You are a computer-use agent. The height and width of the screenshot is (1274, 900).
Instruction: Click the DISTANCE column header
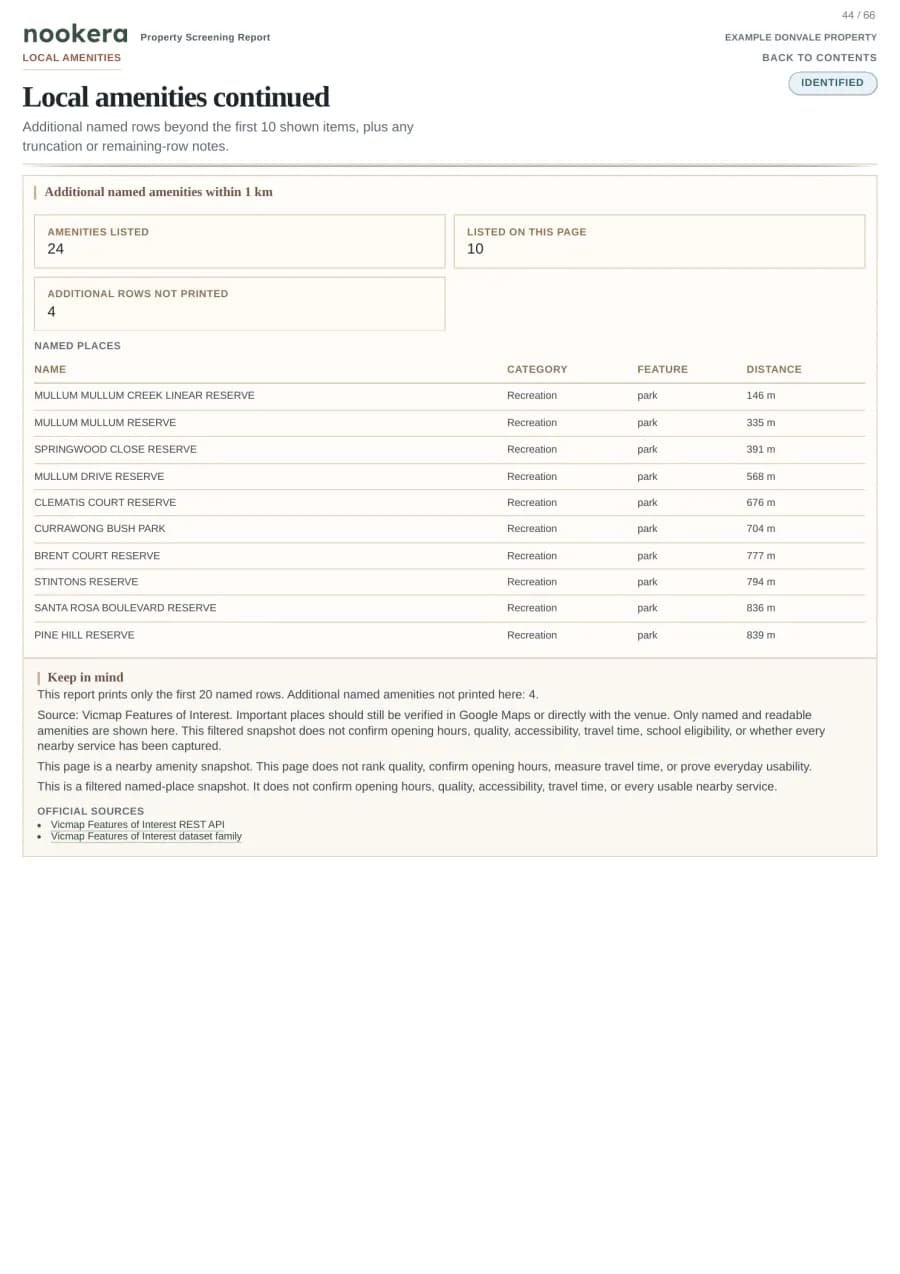(774, 370)
